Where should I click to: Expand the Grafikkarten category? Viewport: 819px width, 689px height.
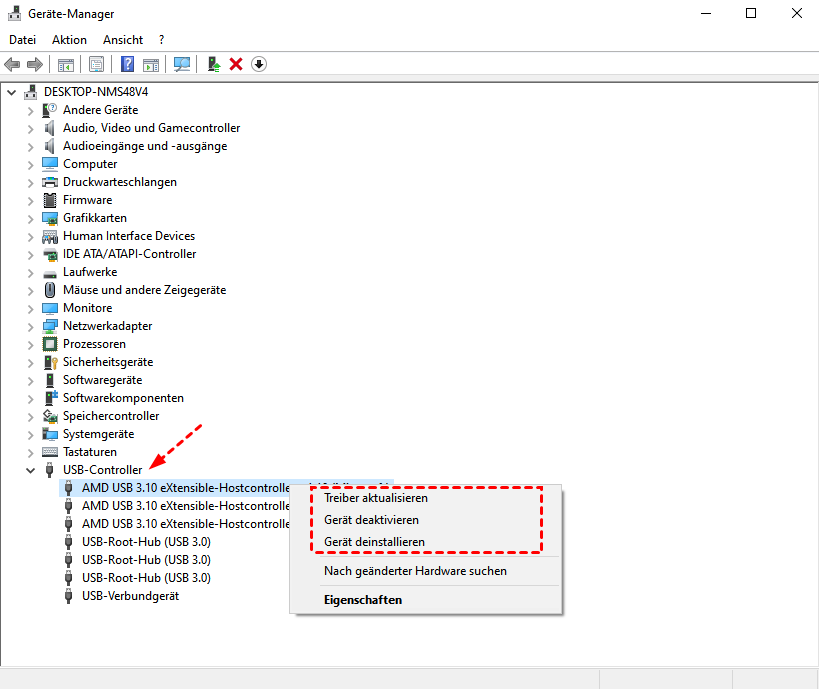(30, 218)
